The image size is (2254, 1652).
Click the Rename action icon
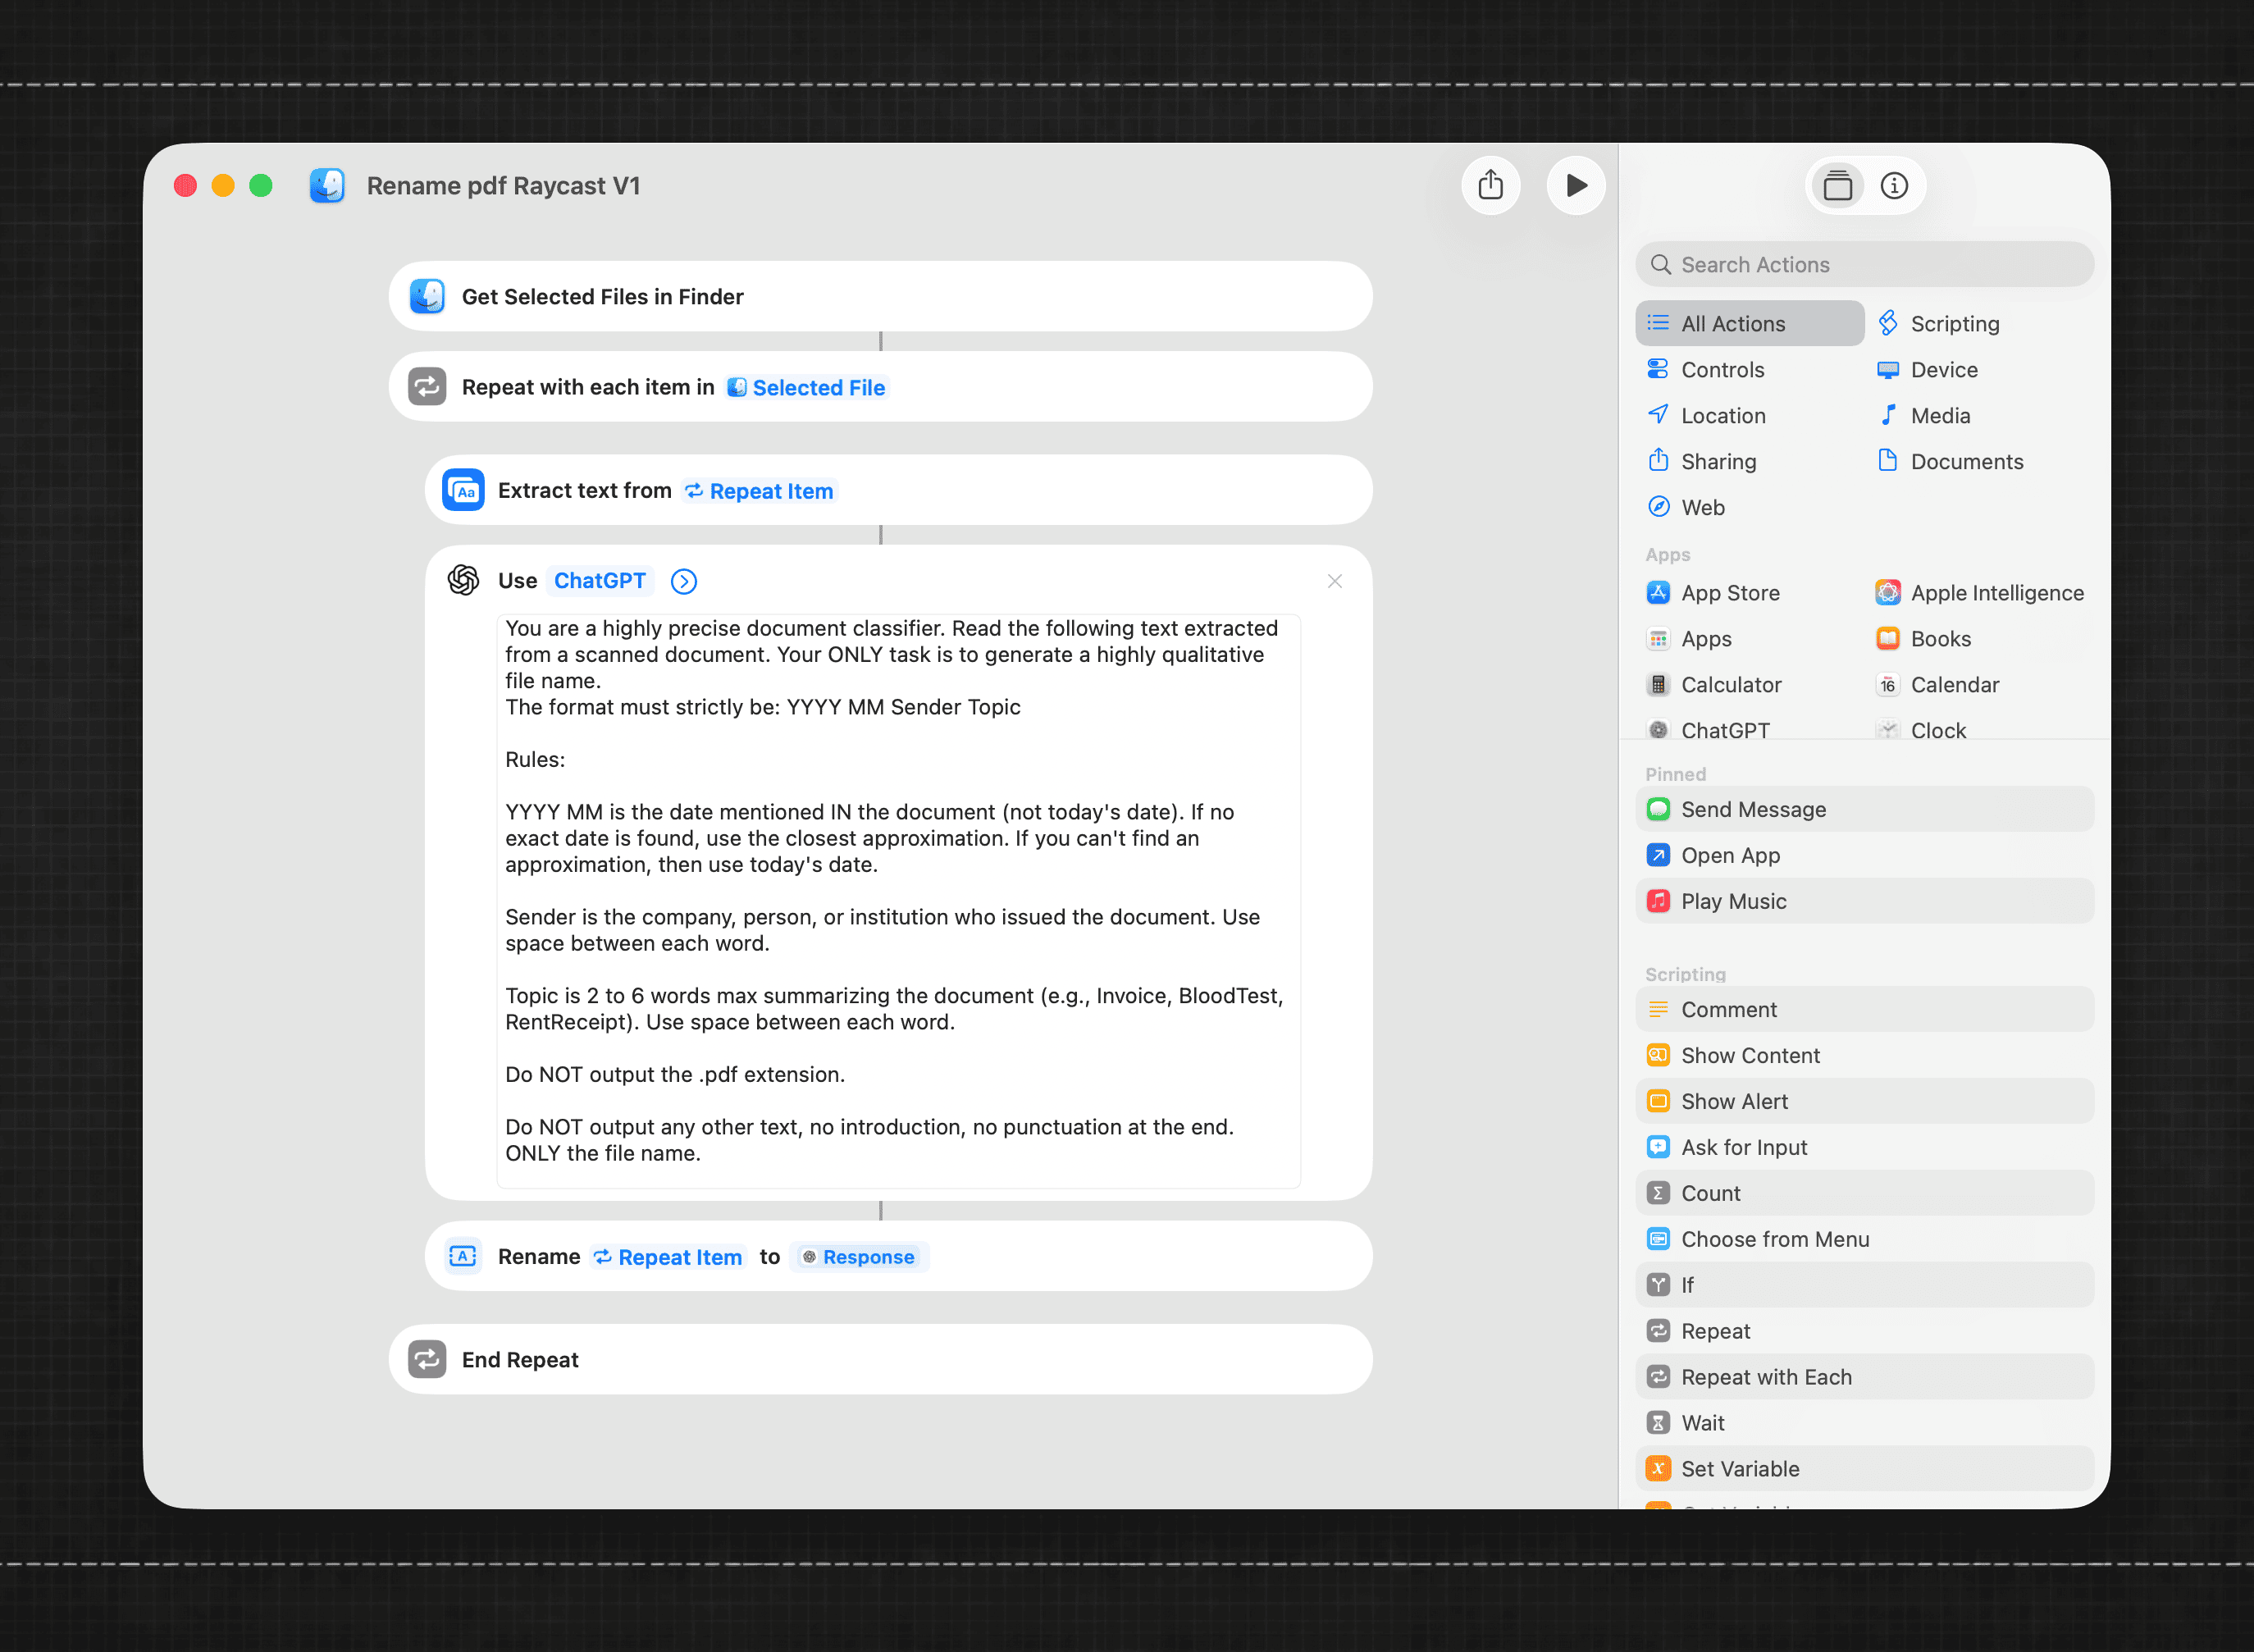click(x=463, y=1256)
